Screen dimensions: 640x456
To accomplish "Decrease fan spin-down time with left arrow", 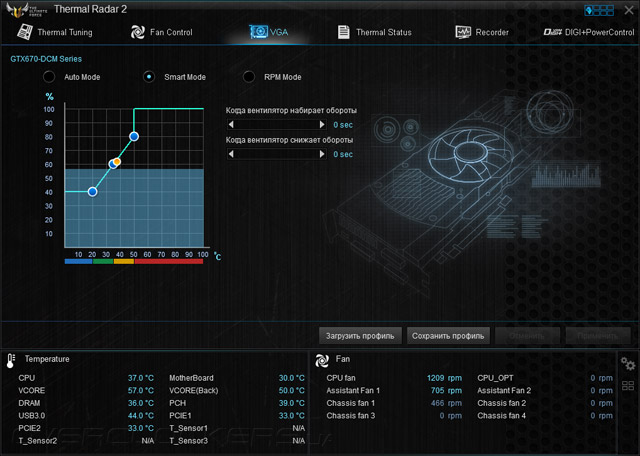I will (231, 154).
